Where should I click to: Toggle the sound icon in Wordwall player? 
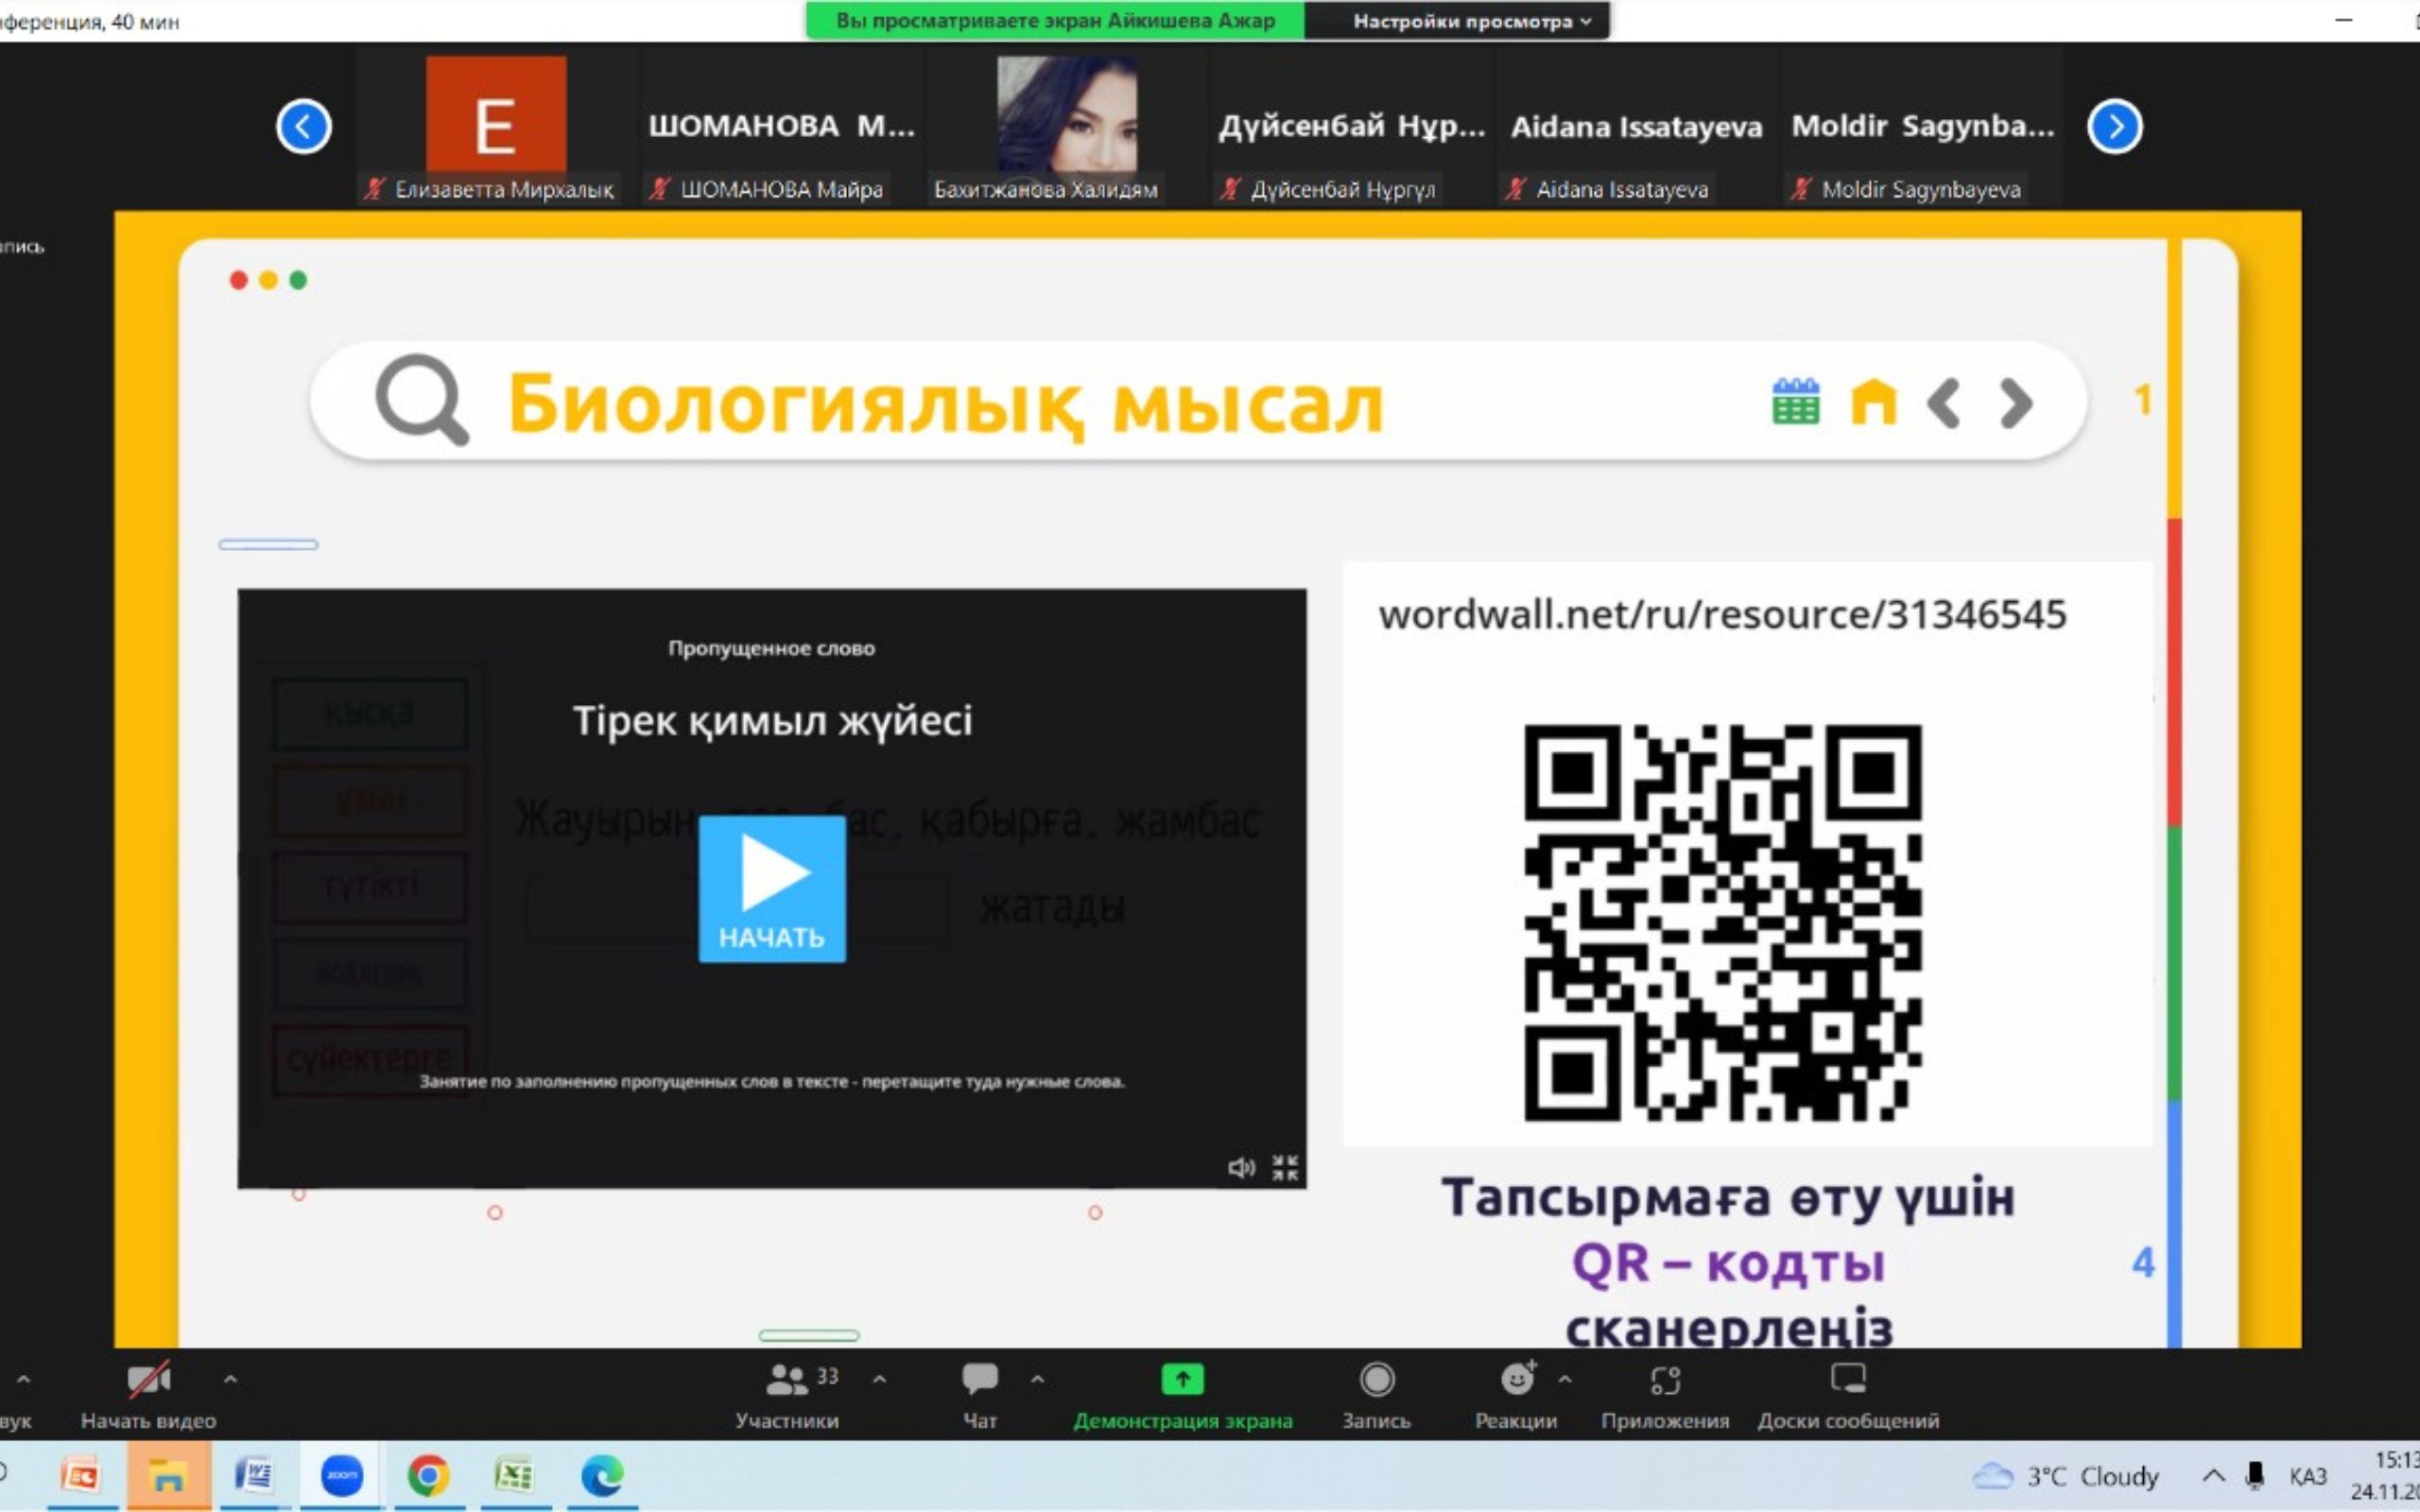point(1240,1167)
